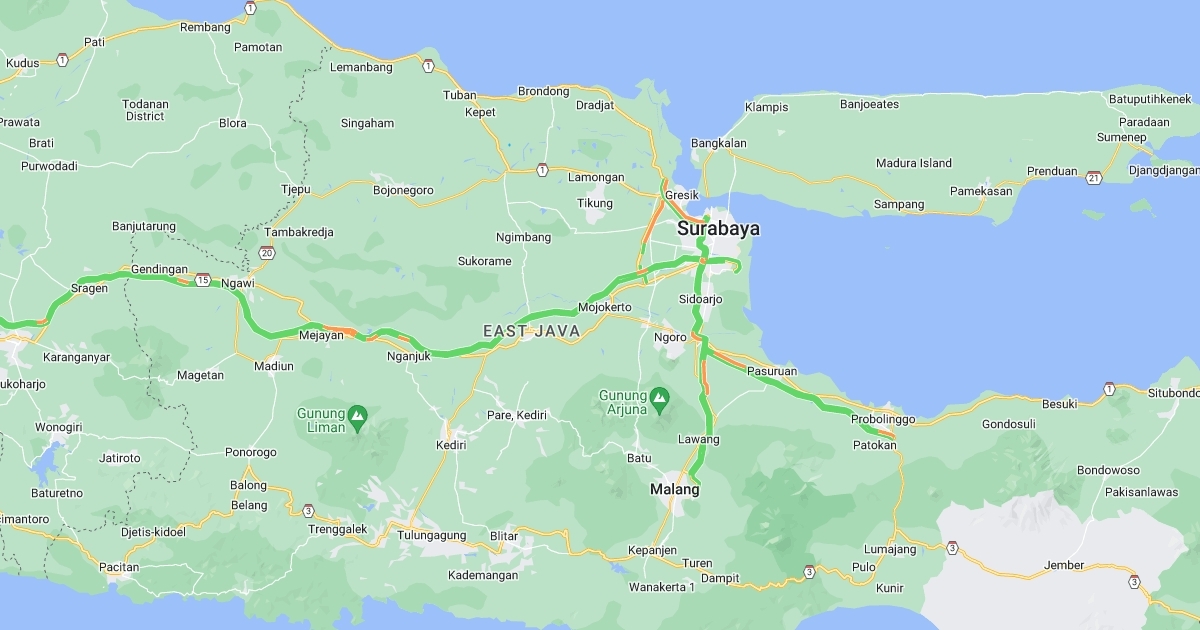This screenshot has width=1200, height=630.
Task: Click route 1 shield near Situbondo
Action: click(1109, 388)
